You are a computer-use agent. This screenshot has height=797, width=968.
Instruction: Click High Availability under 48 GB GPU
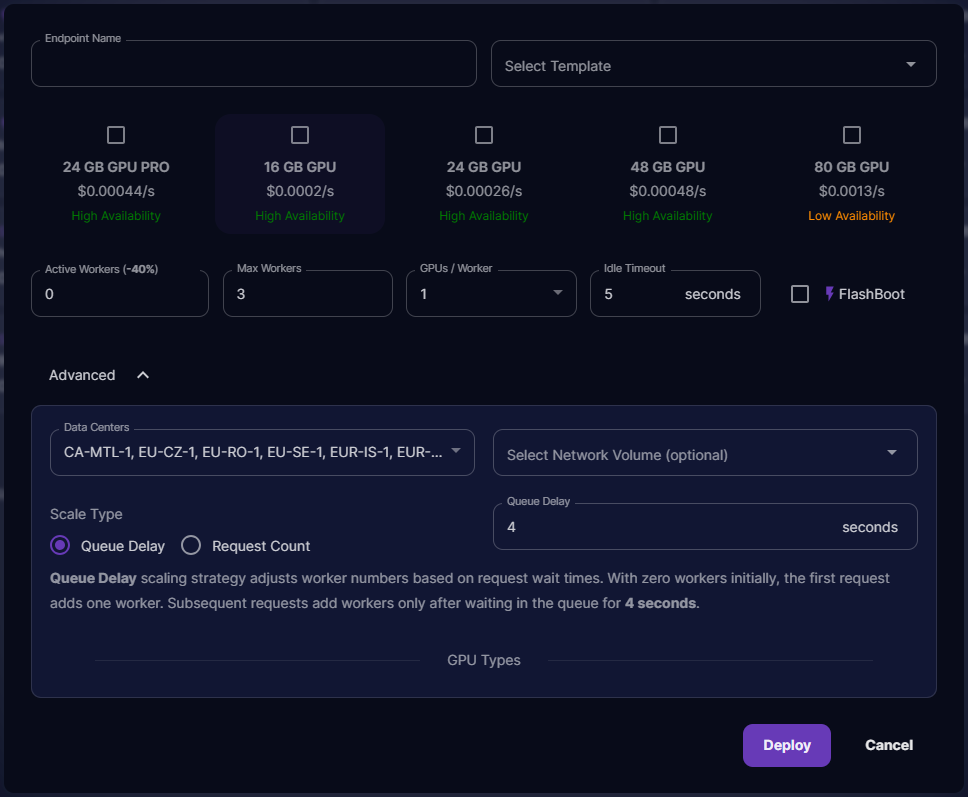click(x=668, y=216)
